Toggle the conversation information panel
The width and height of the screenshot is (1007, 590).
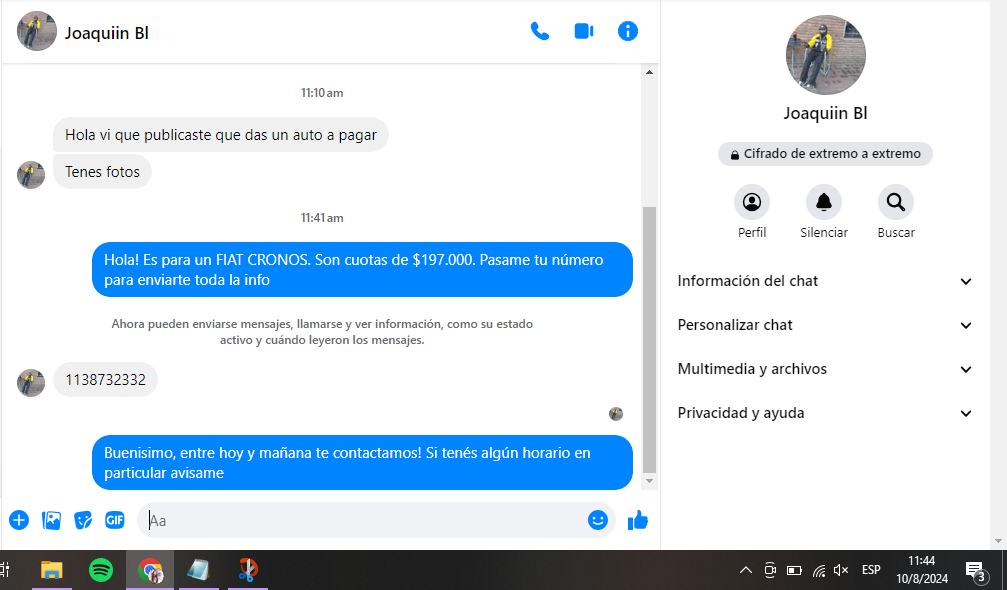[628, 31]
